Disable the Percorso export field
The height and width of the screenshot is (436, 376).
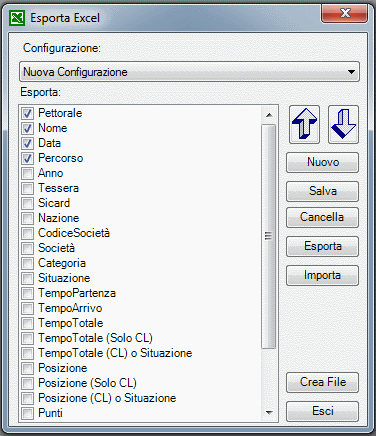[27, 158]
